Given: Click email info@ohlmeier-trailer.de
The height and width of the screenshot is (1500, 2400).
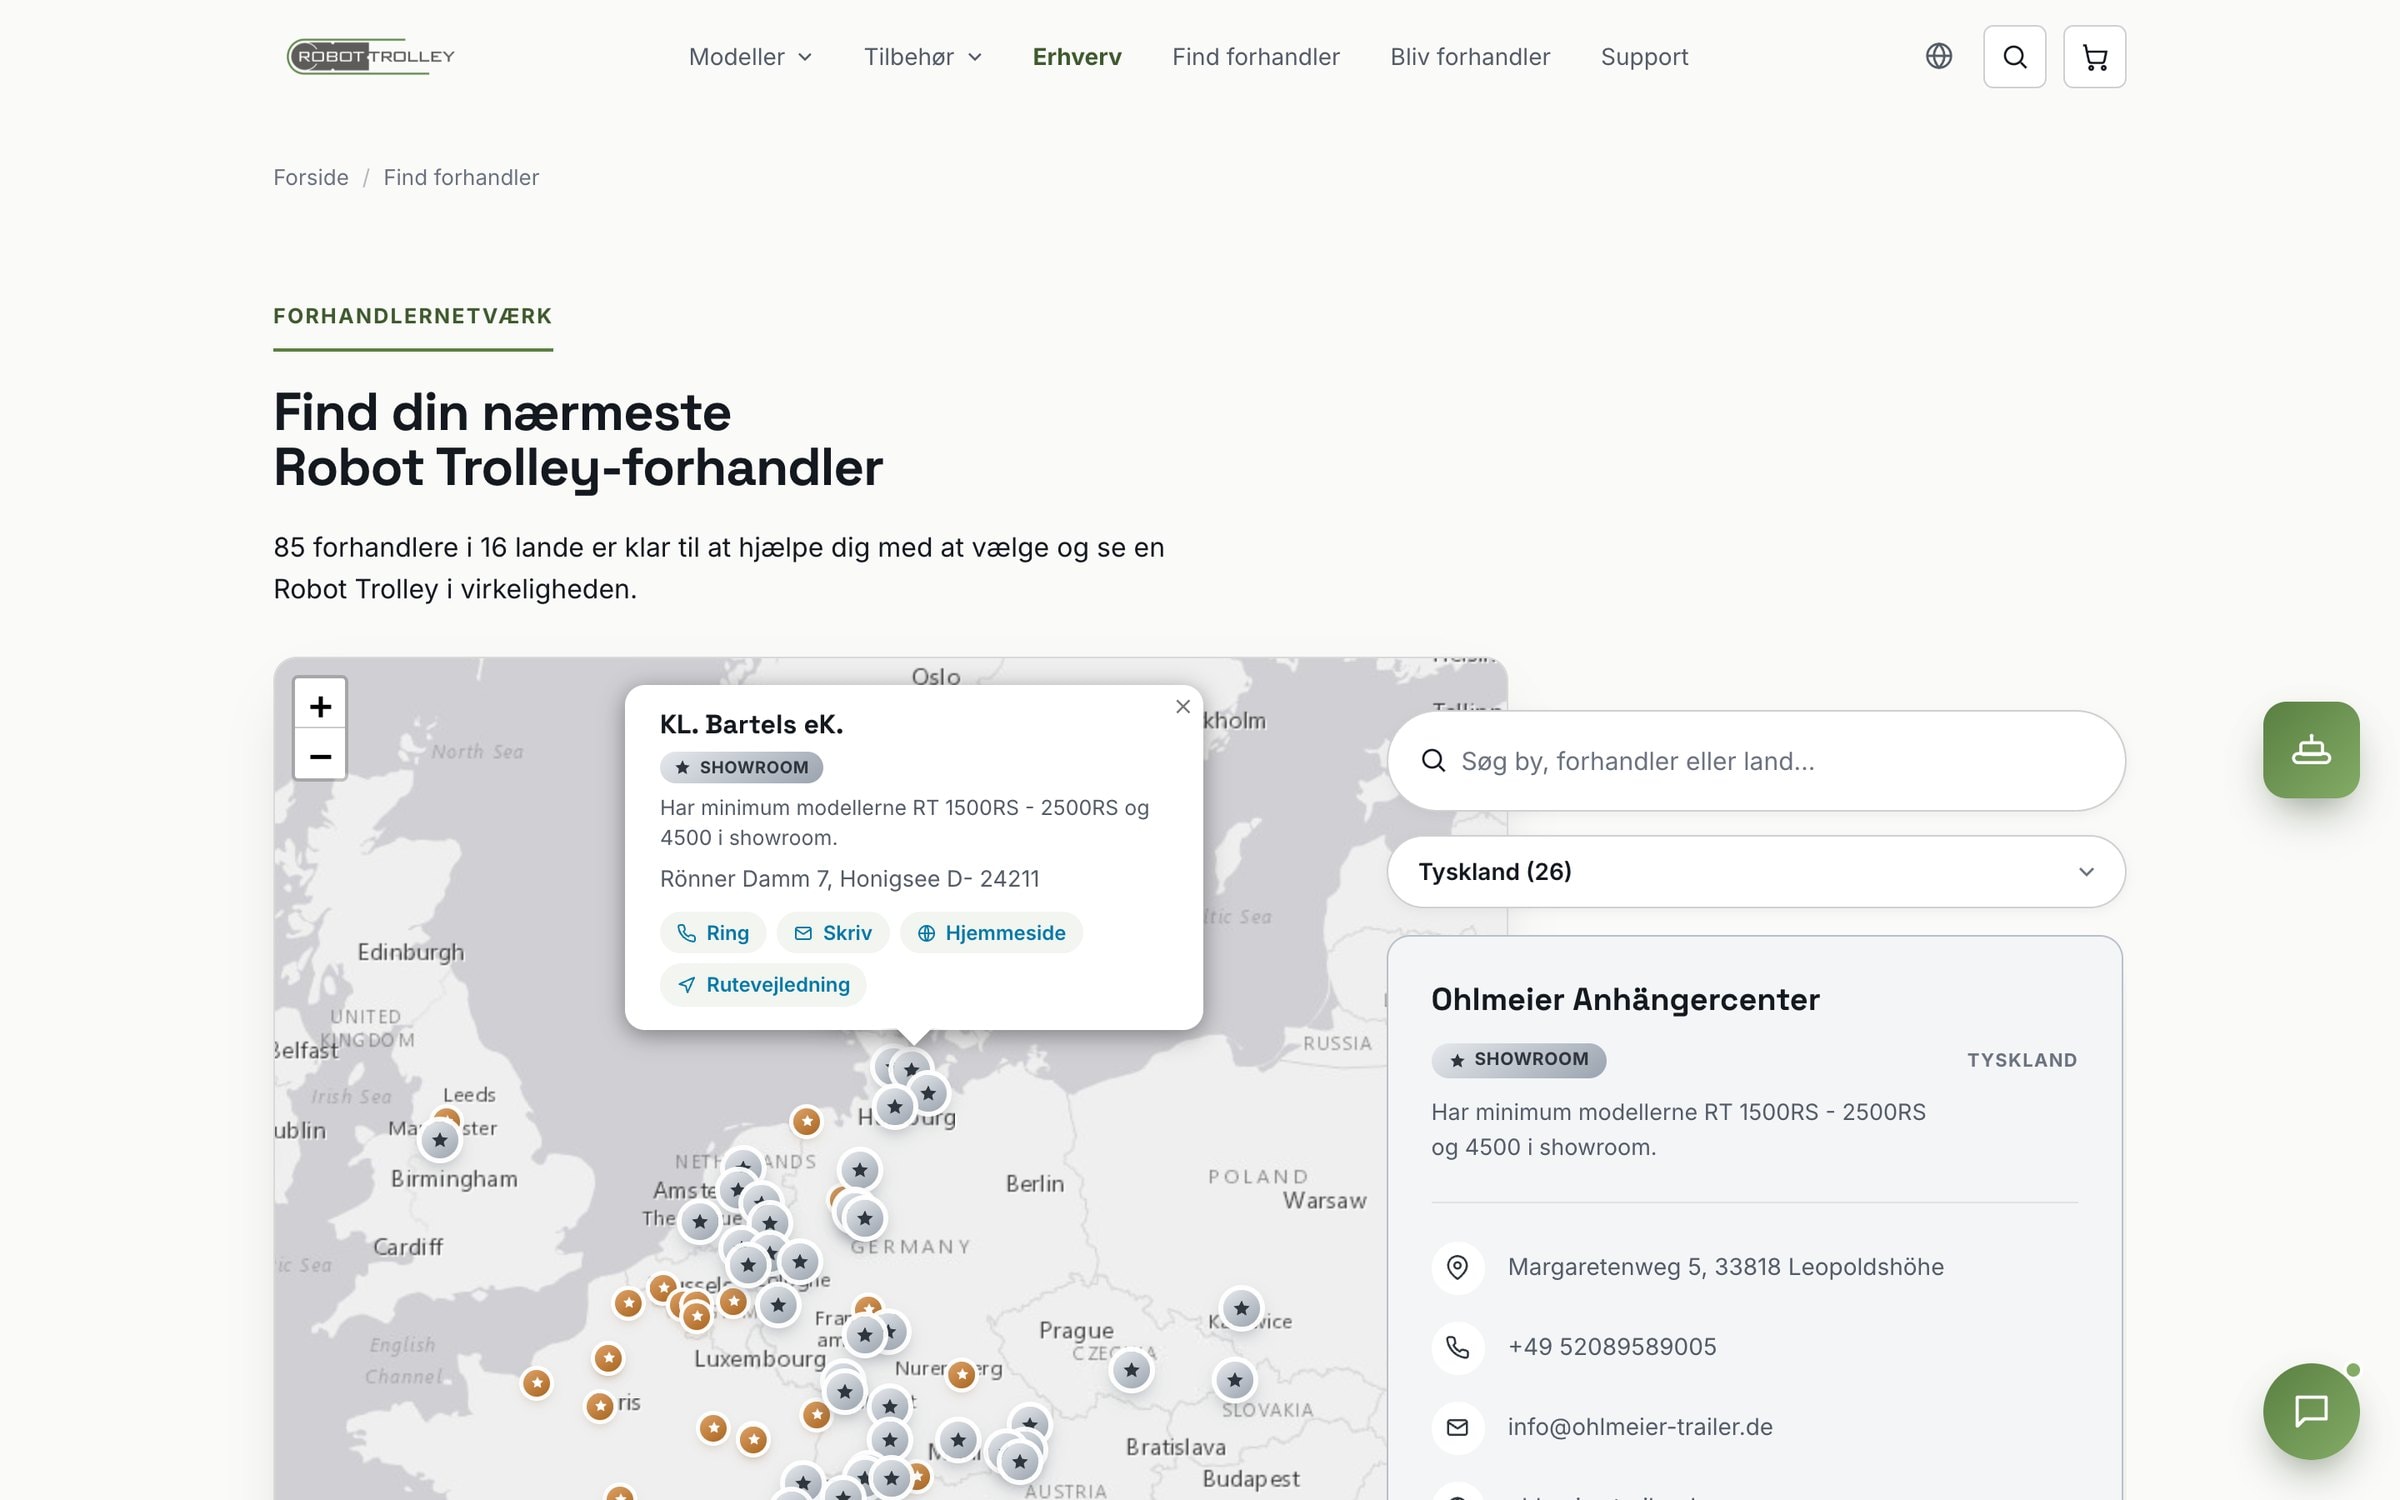Looking at the screenshot, I should 1640,1427.
